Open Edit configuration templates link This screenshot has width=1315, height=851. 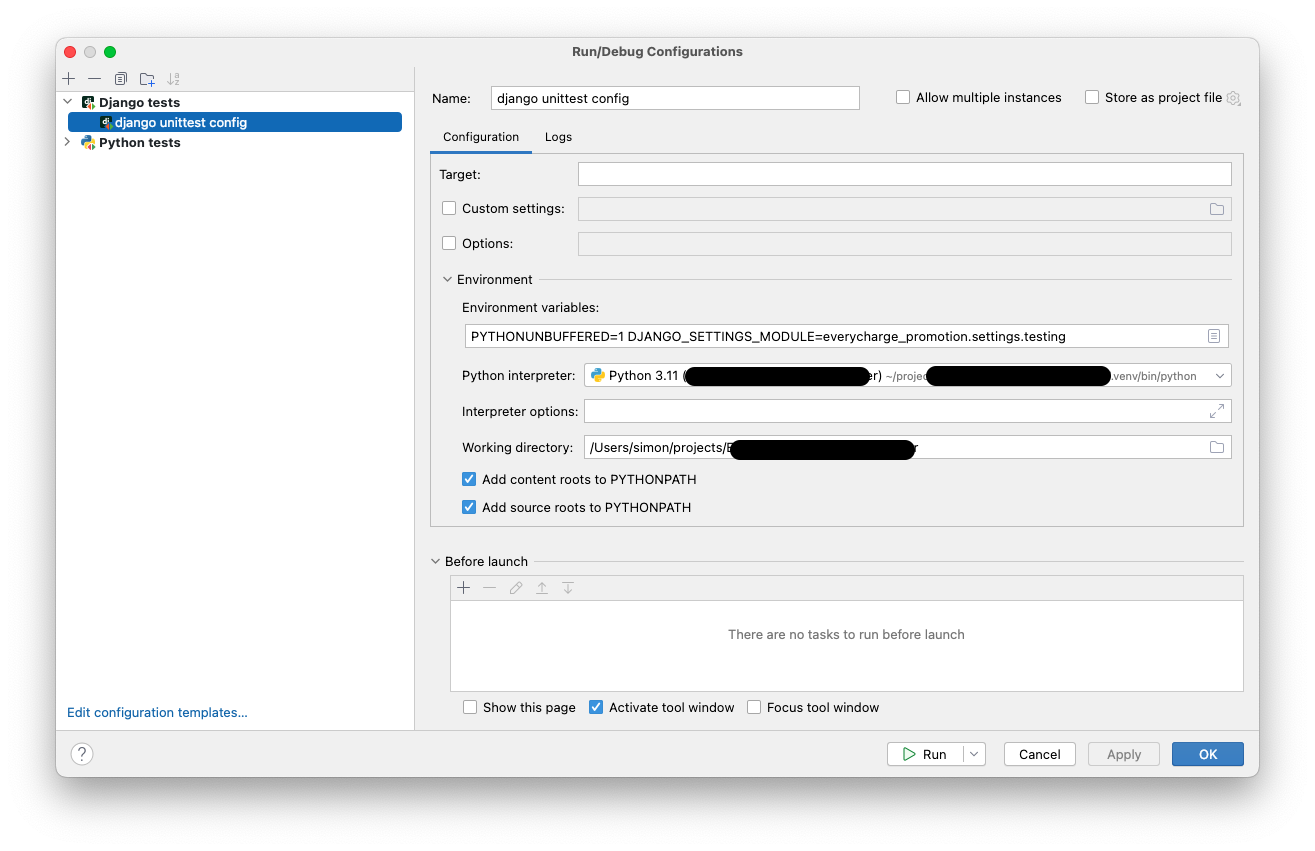pyautogui.click(x=157, y=713)
